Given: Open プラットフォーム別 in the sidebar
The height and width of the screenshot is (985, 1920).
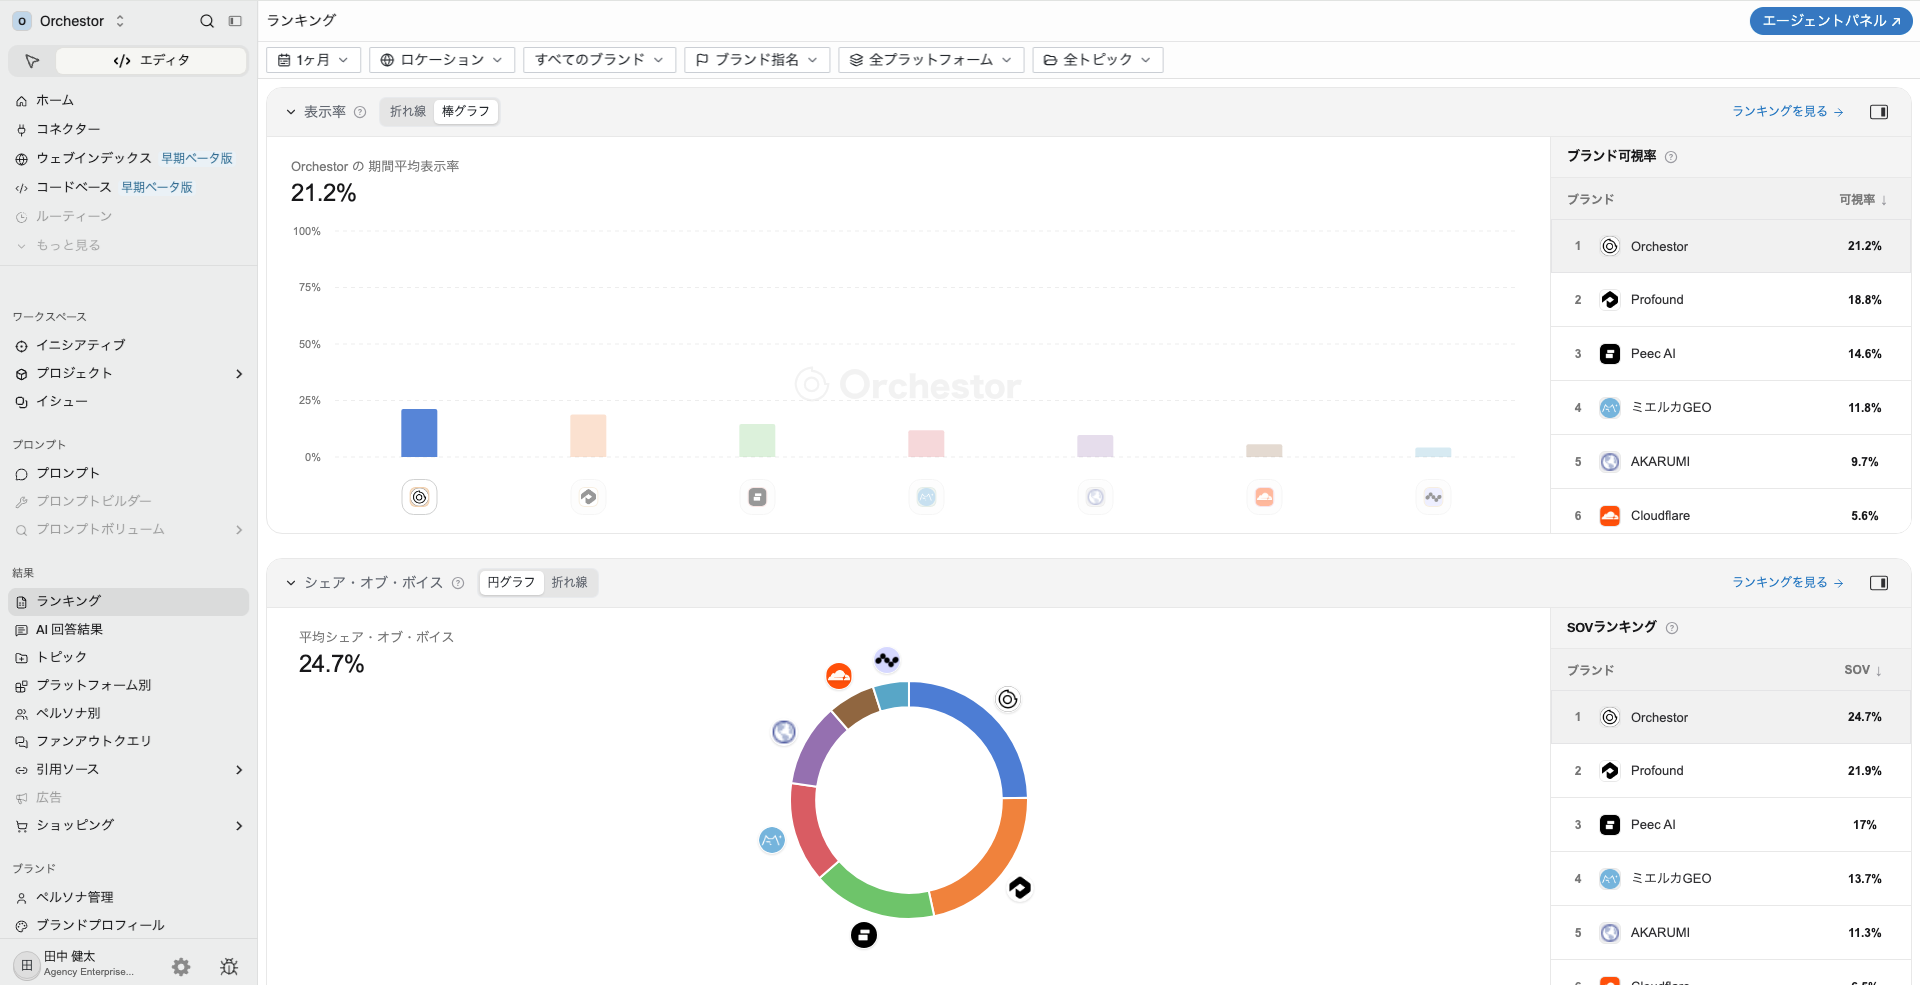Looking at the screenshot, I should 128,686.
